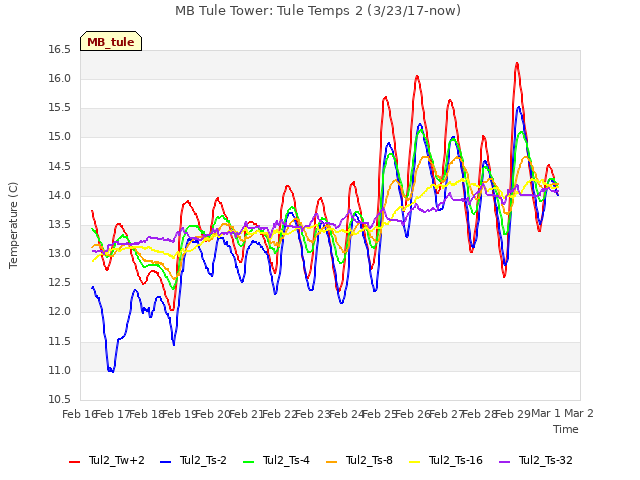Click the blue Tul2_Ts-2 legend swatch

(165, 461)
